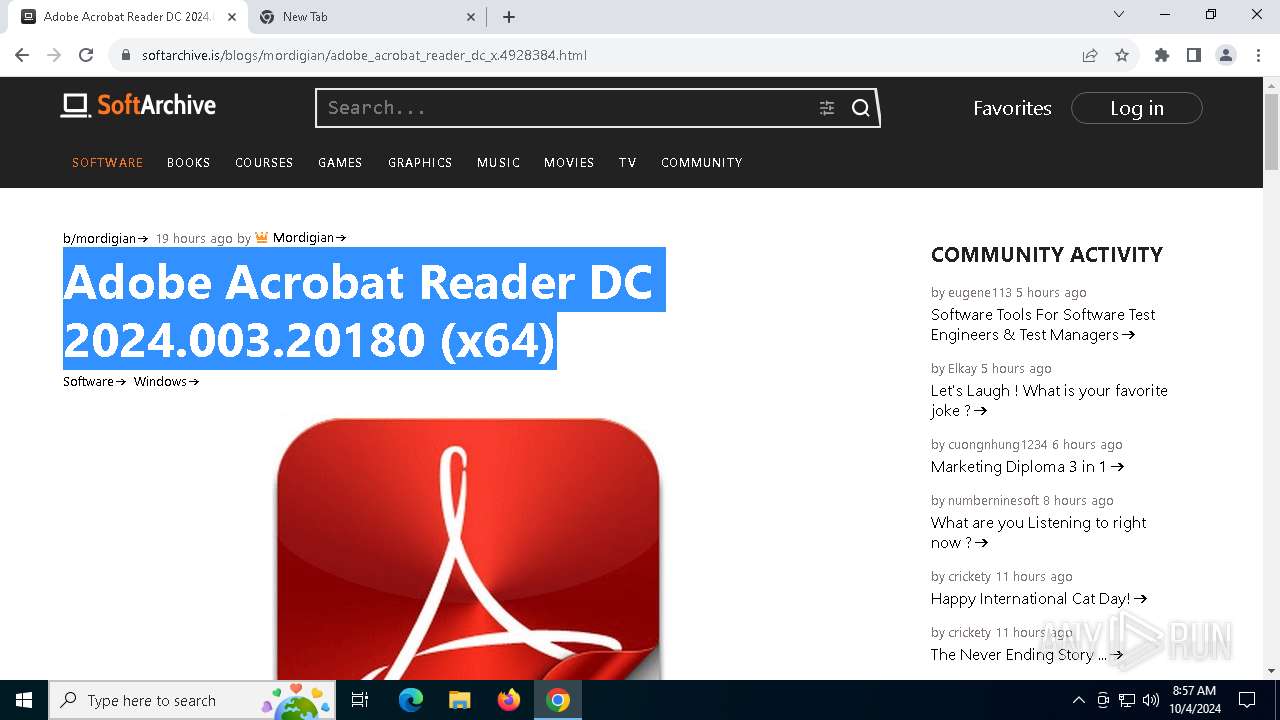1280x720 pixels.
Task: Open Let's Laugh favorite joke post
Action: click(x=1049, y=400)
